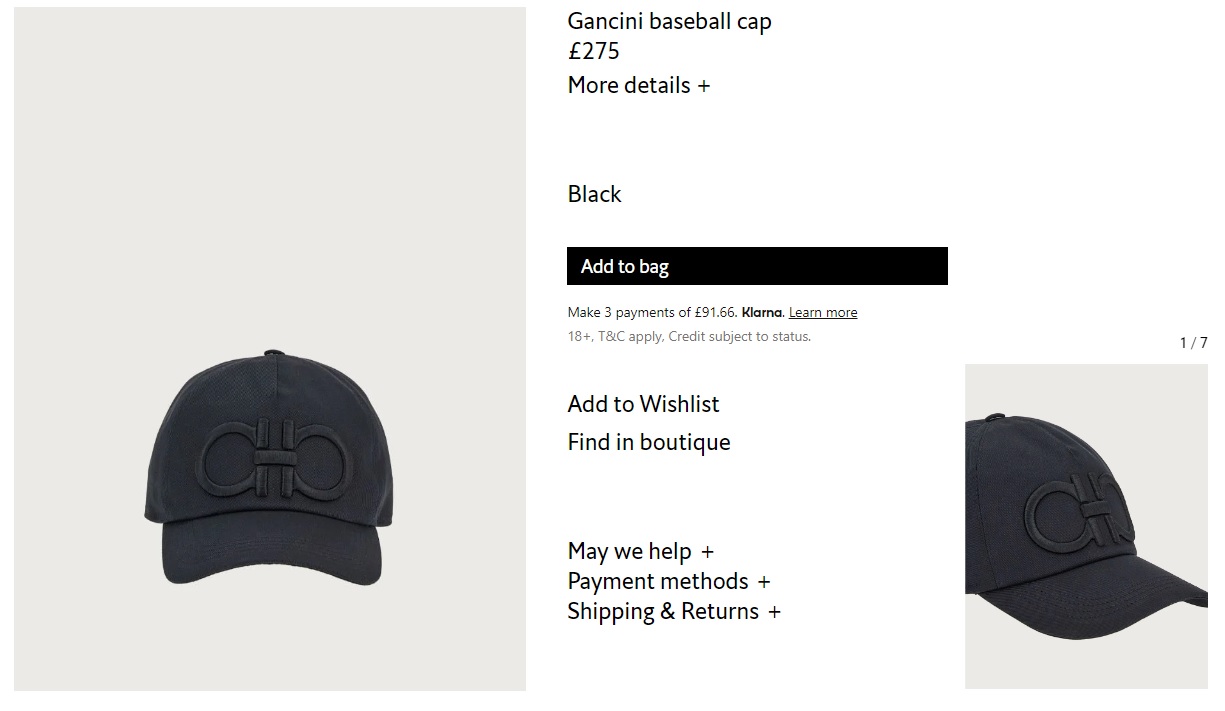
Task: Click the 18+, T&C apply notice
Action: pyautogui.click(x=689, y=337)
